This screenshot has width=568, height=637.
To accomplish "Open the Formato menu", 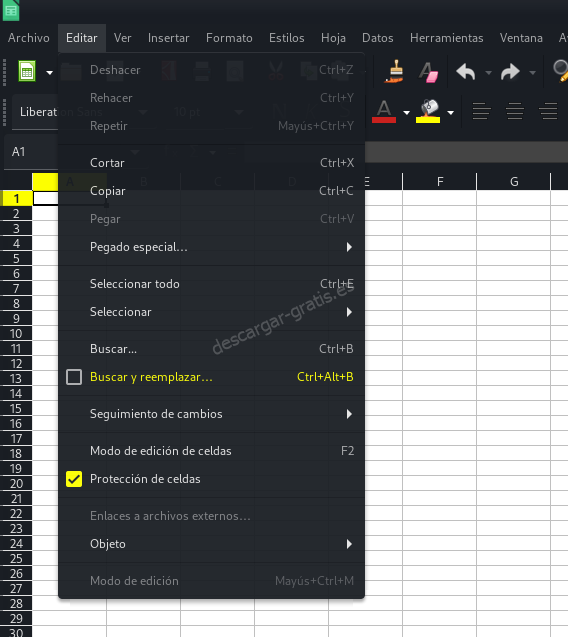I will tap(229, 38).
